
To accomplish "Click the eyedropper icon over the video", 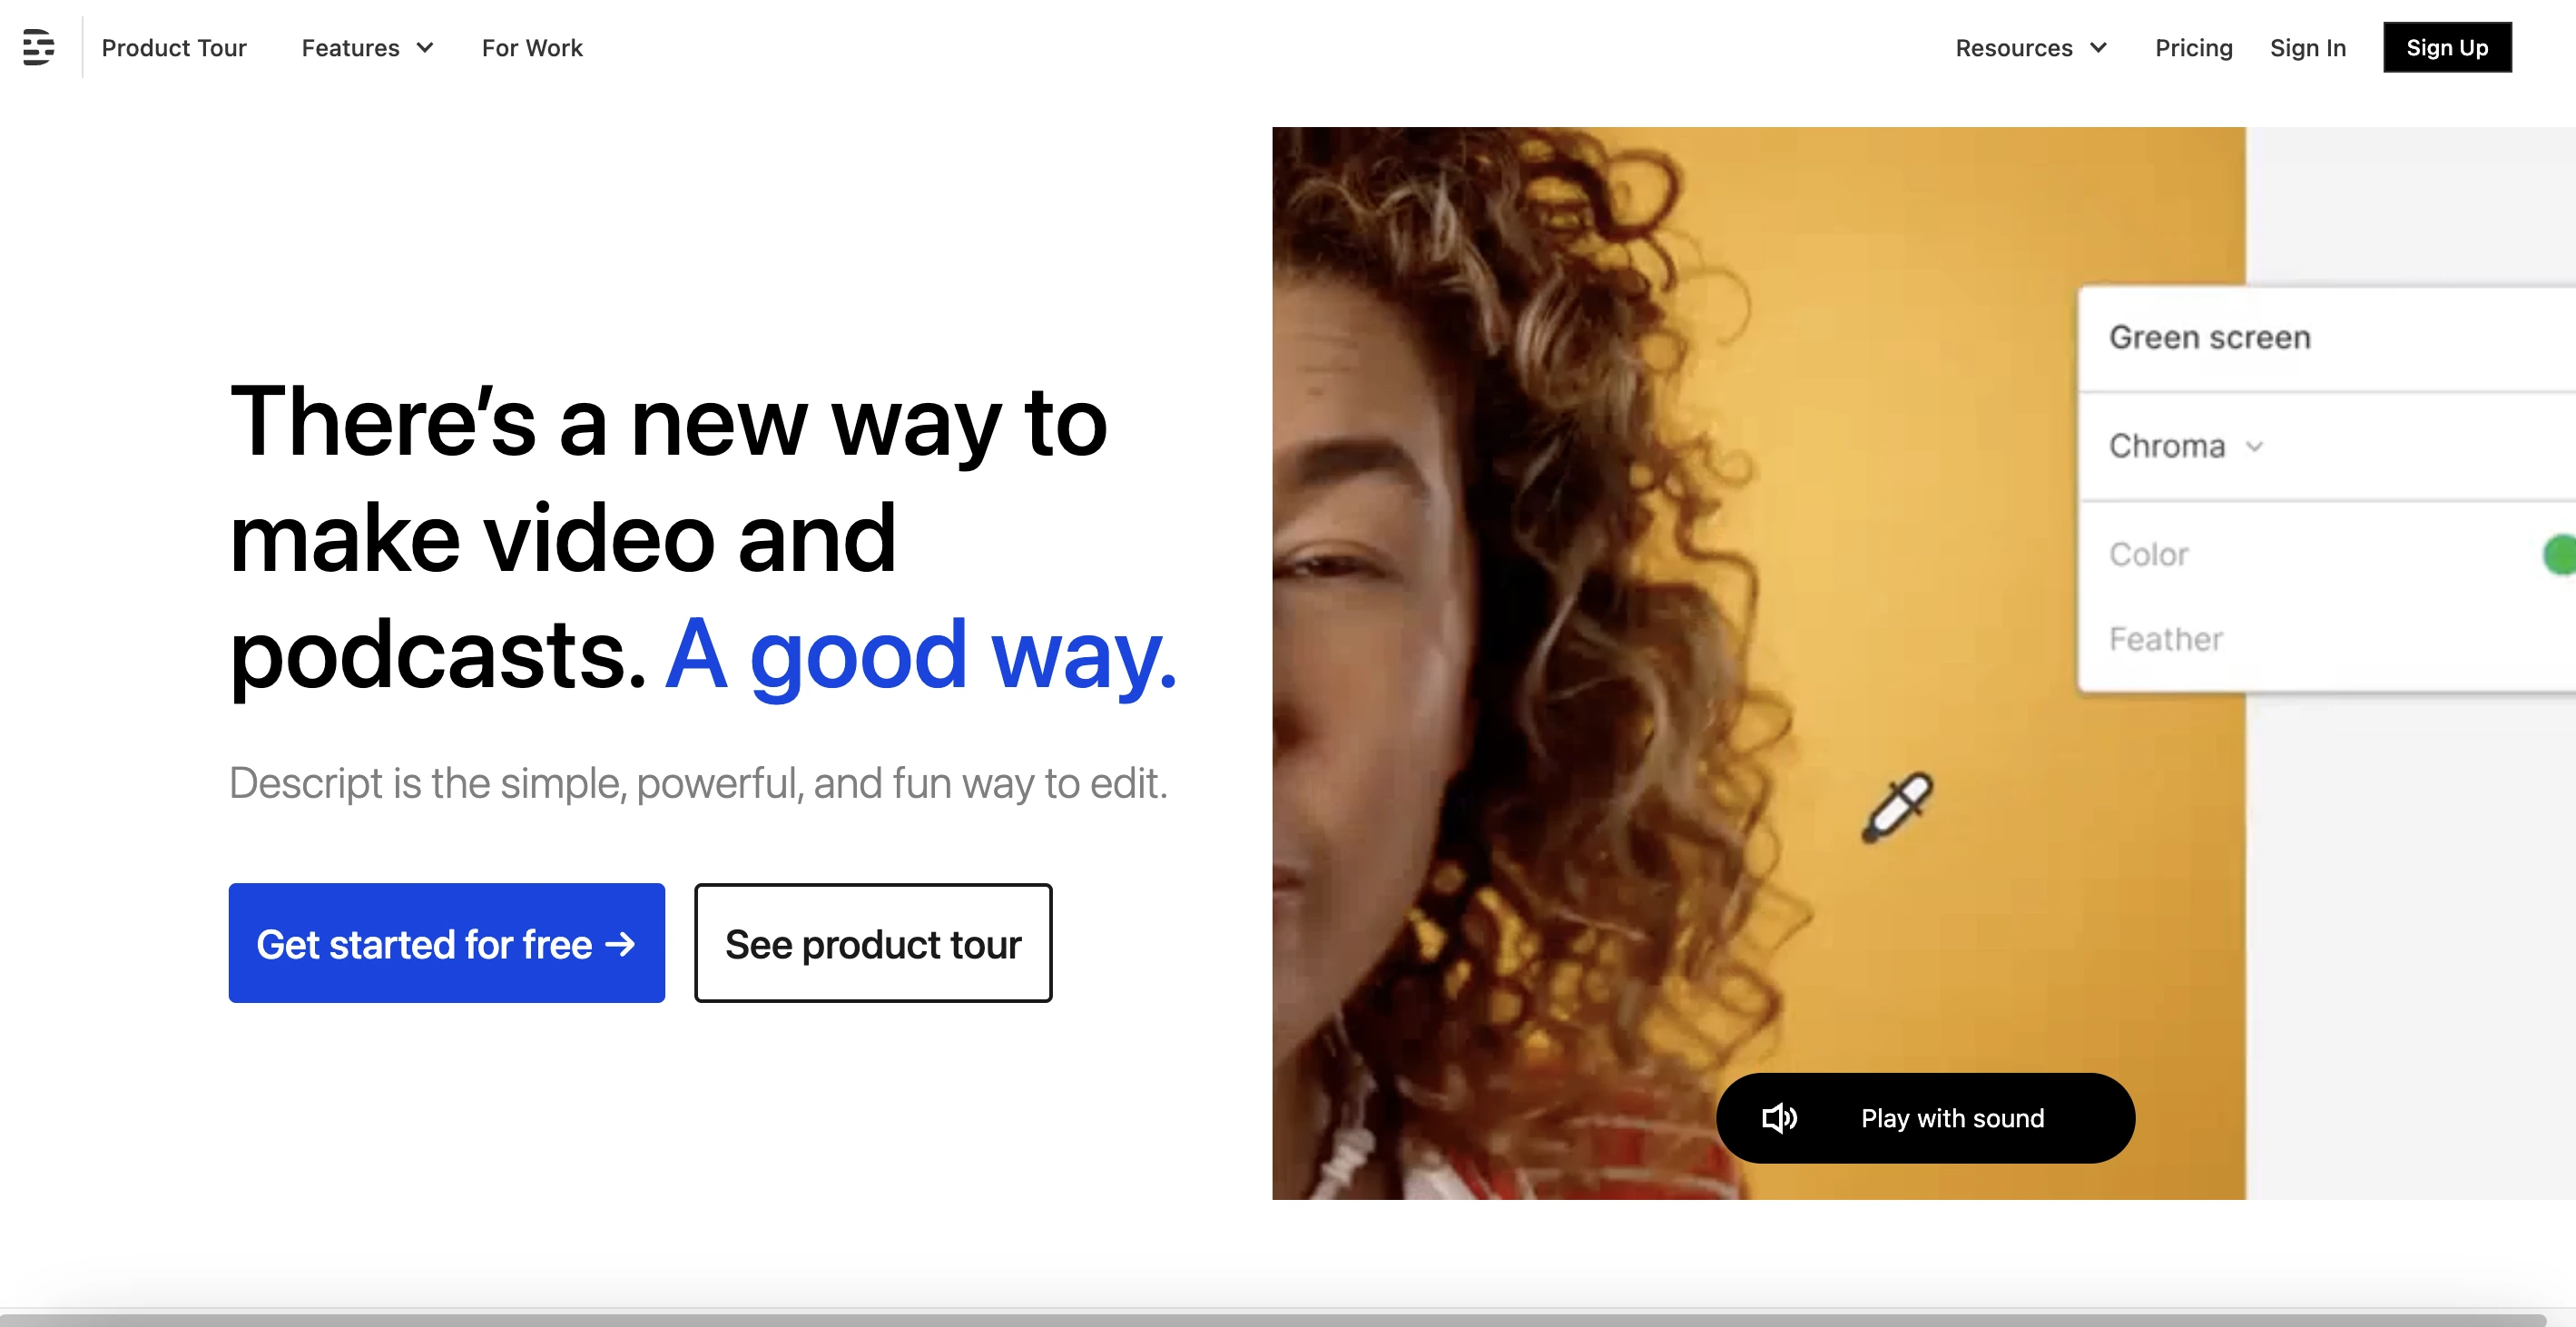I will [1897, 807].
